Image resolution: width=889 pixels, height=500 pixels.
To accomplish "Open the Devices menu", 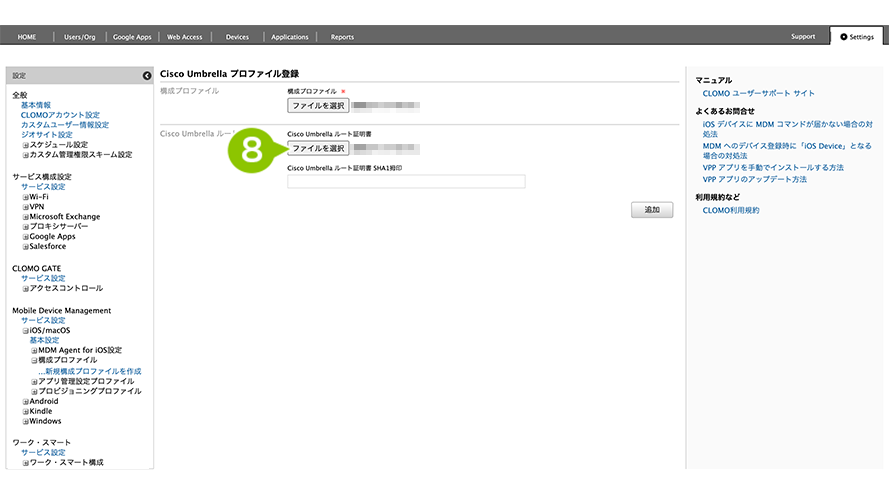I will pos(237,37).
